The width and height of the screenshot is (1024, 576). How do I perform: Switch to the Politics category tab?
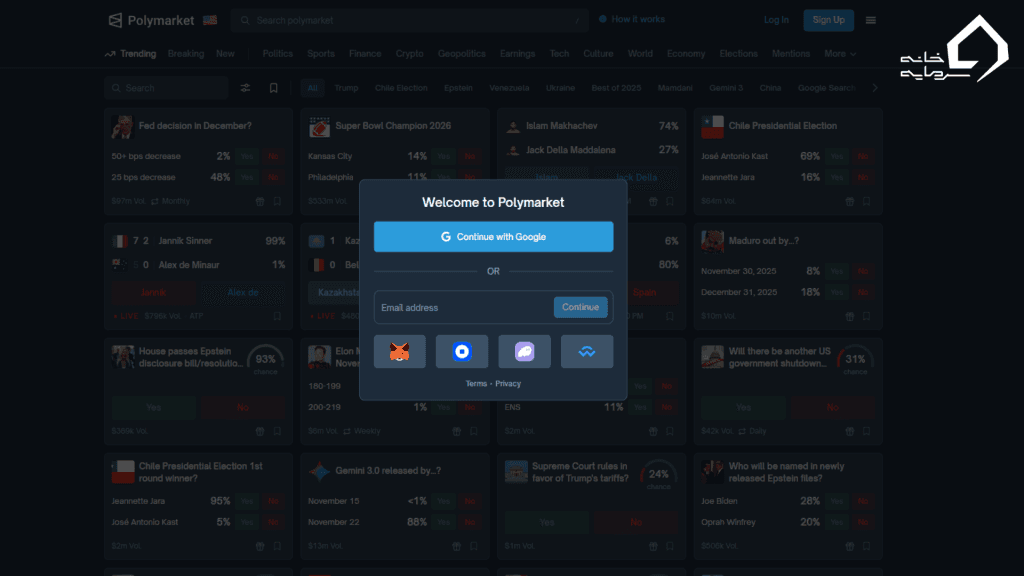pos(278,54)
